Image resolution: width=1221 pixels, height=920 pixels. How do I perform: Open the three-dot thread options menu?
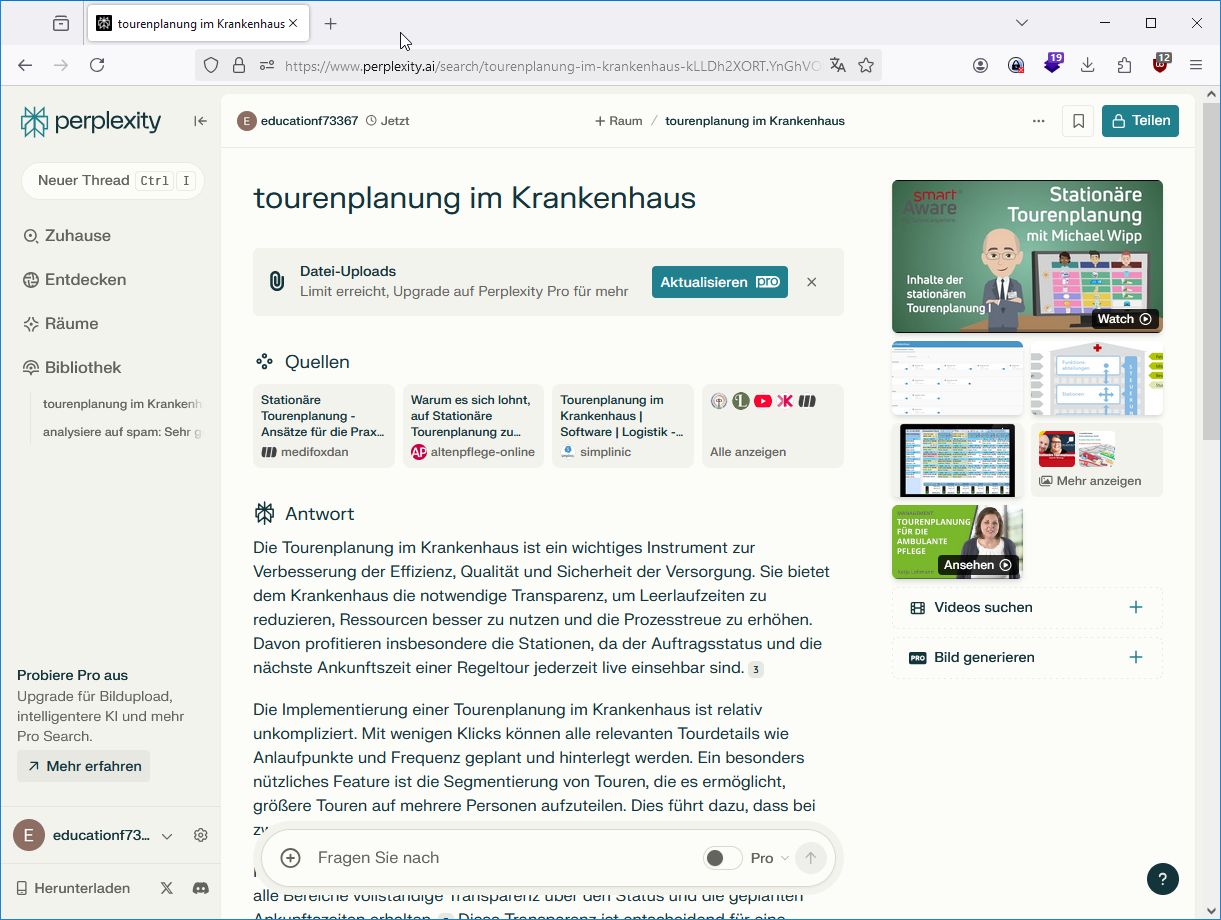(x=1038, y=121)
